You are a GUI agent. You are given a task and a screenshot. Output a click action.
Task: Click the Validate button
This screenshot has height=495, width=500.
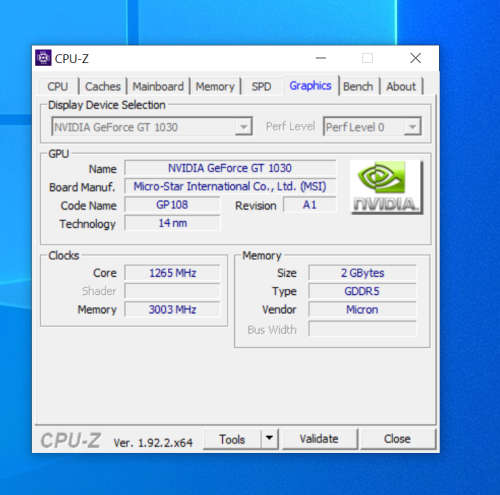(319, 439)
